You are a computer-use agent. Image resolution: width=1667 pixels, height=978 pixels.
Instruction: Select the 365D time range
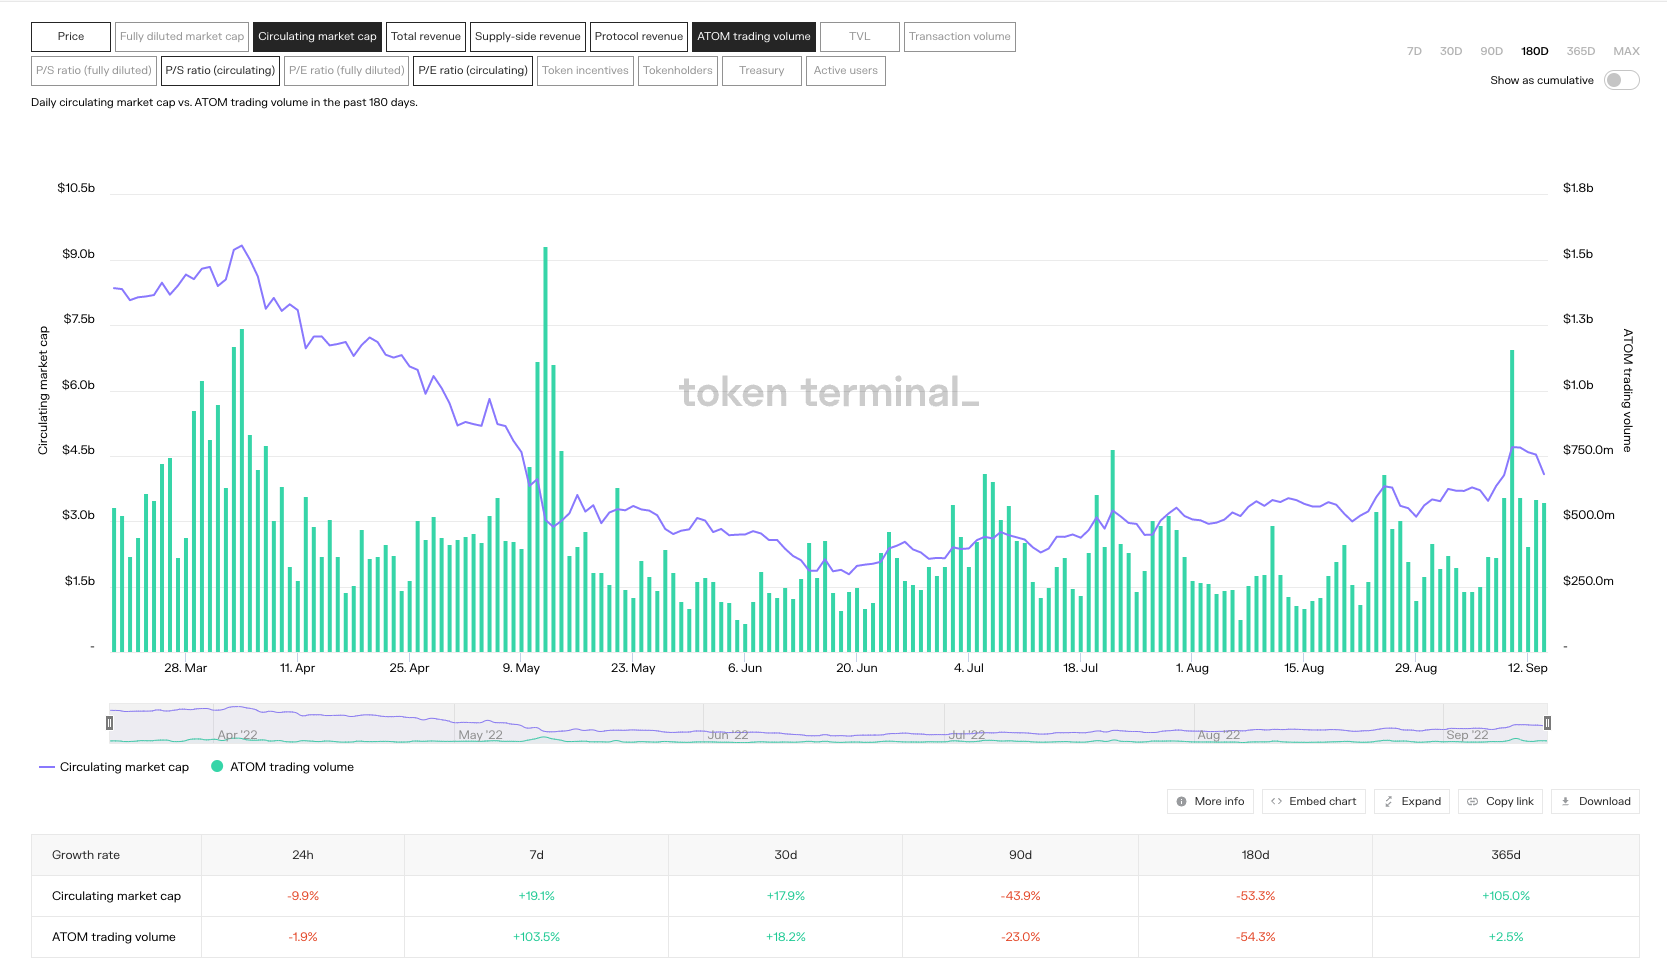[x=1580, y=51]
